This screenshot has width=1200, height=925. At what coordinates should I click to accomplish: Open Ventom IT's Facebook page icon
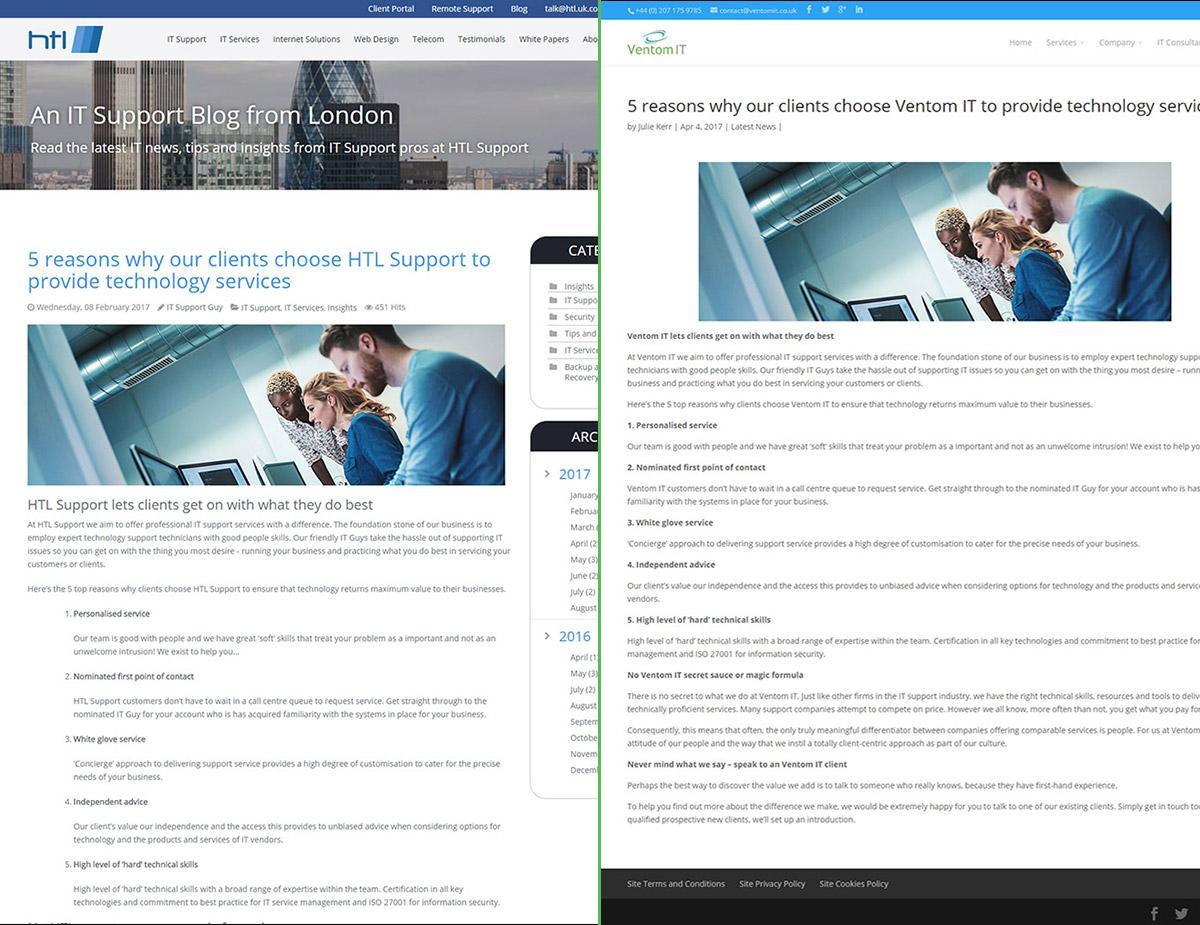coord(809,10)
